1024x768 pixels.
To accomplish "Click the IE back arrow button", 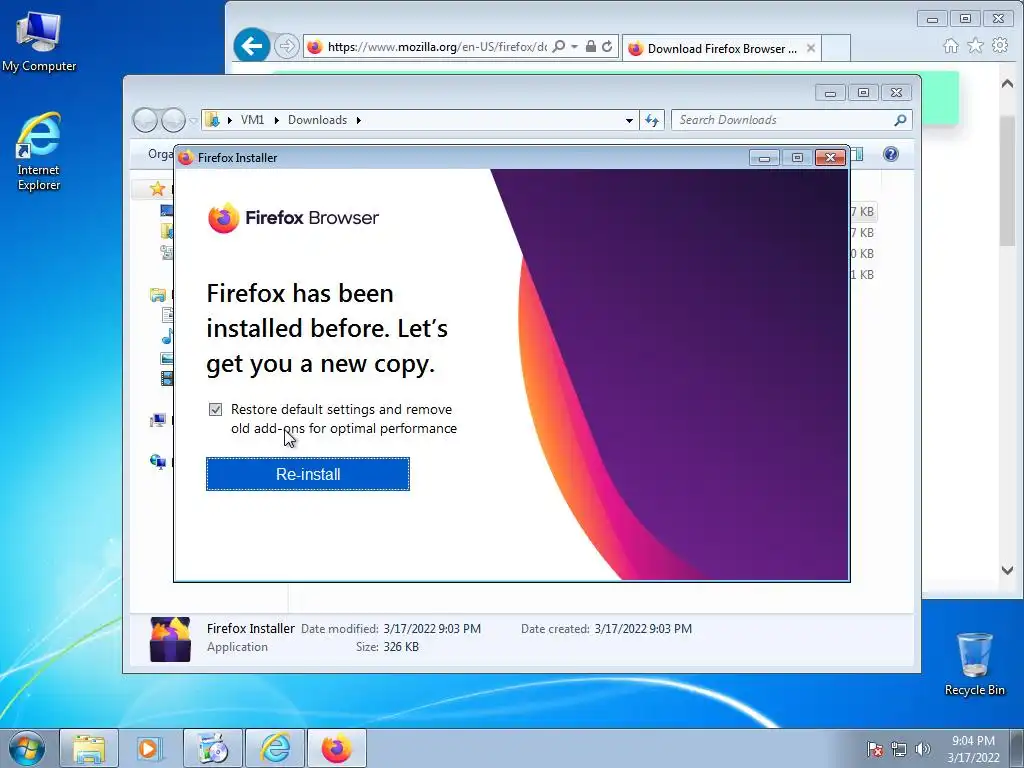I will point(251,46).
